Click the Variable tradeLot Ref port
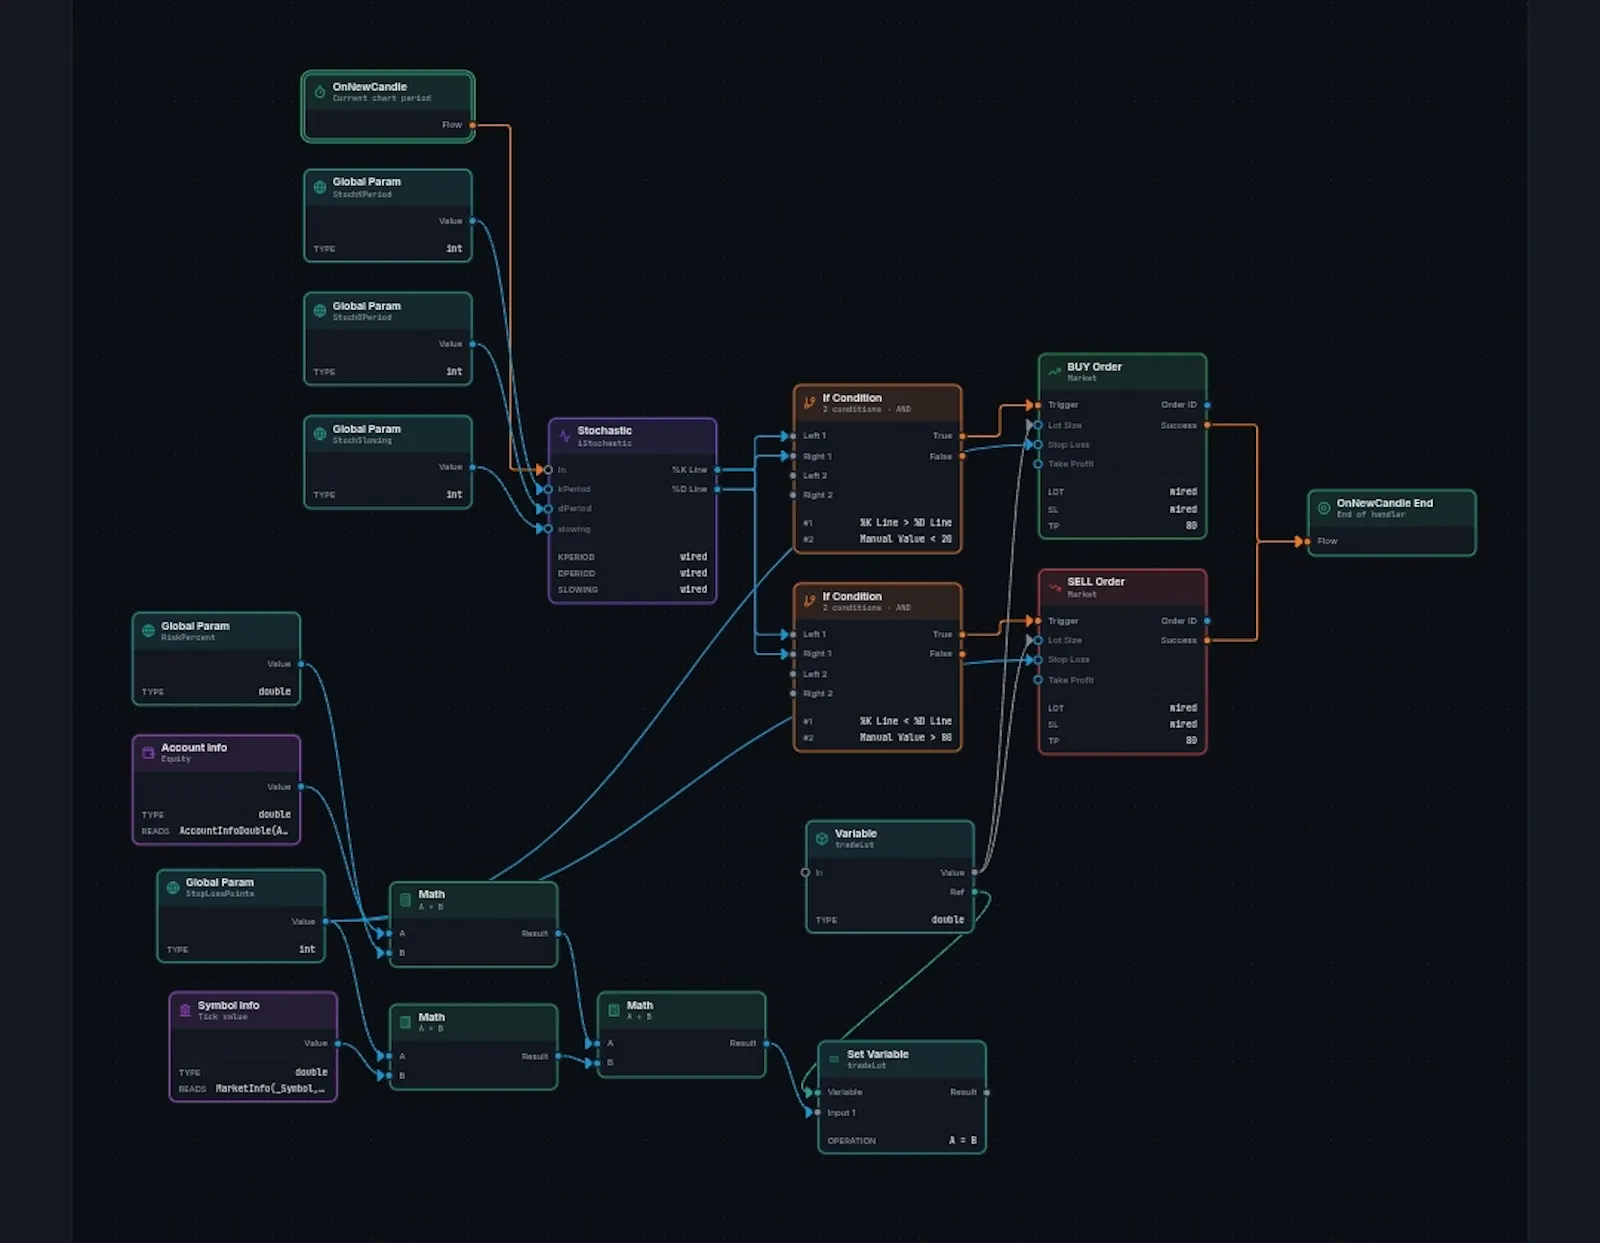This screenshot has height=1243, width=1600. pos(975,892)
